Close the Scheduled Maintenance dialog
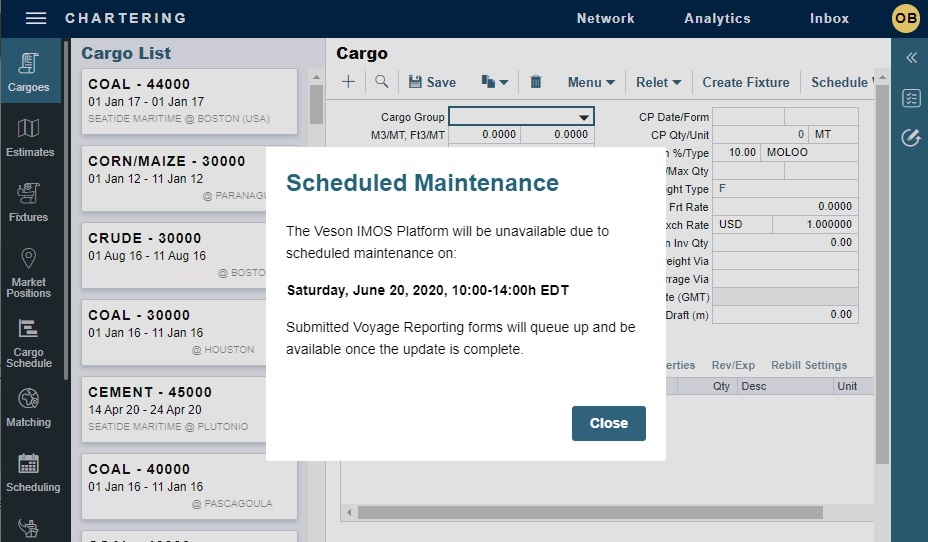The width and height of the screenshot is (928, 542). pyautogui.click(x=608, y=423)
